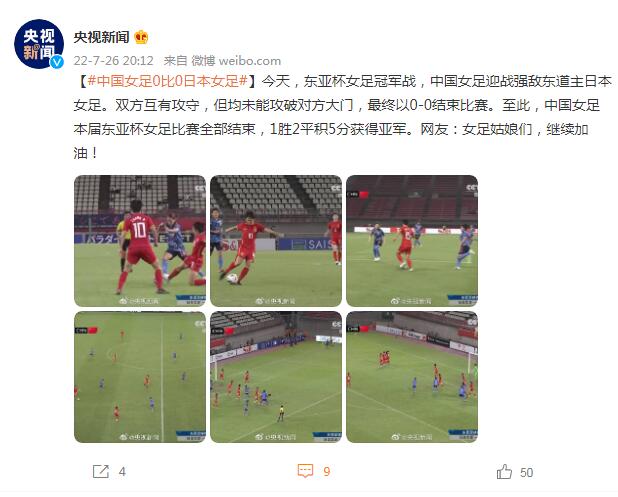Click the repost count 4

(x=122, y=472)
